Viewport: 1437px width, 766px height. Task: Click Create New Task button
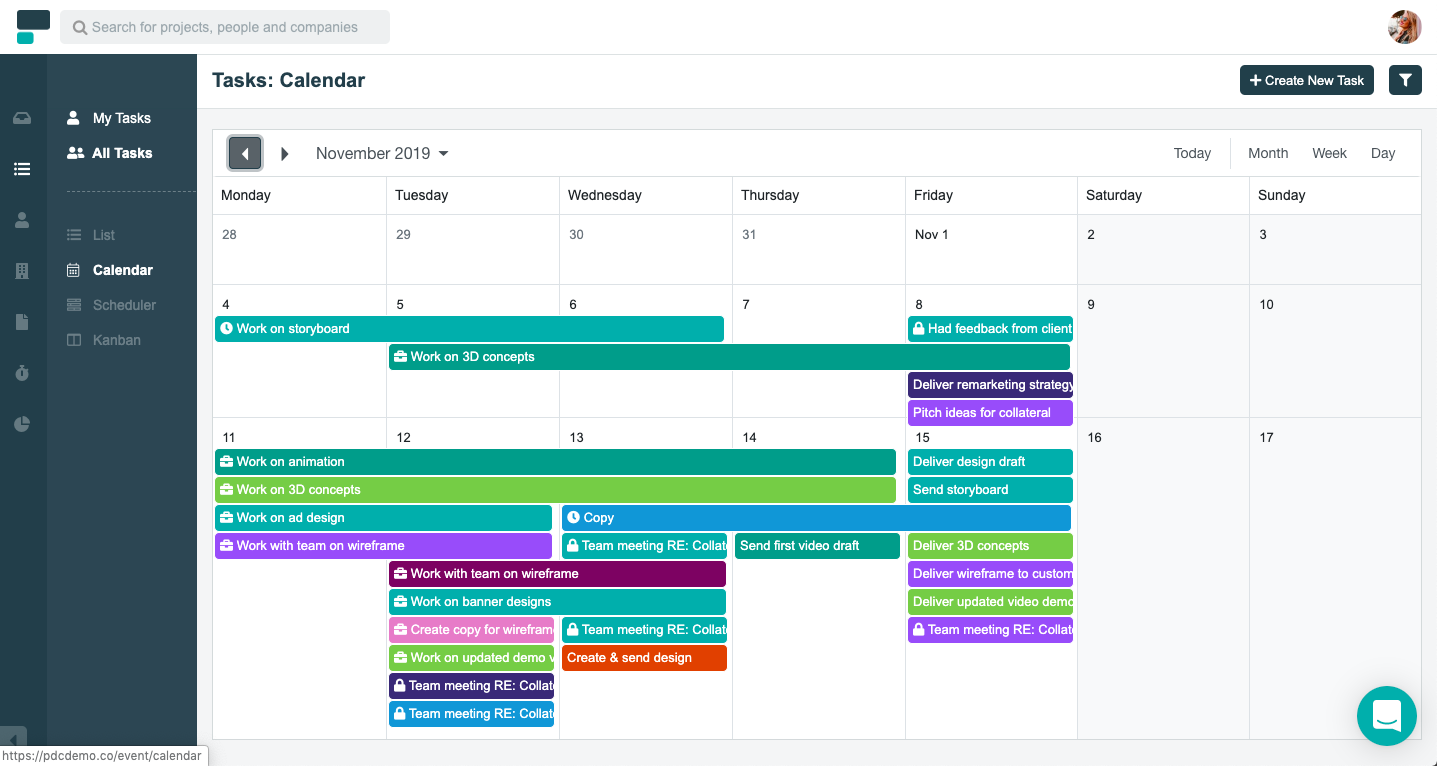tap(1307, 80)
